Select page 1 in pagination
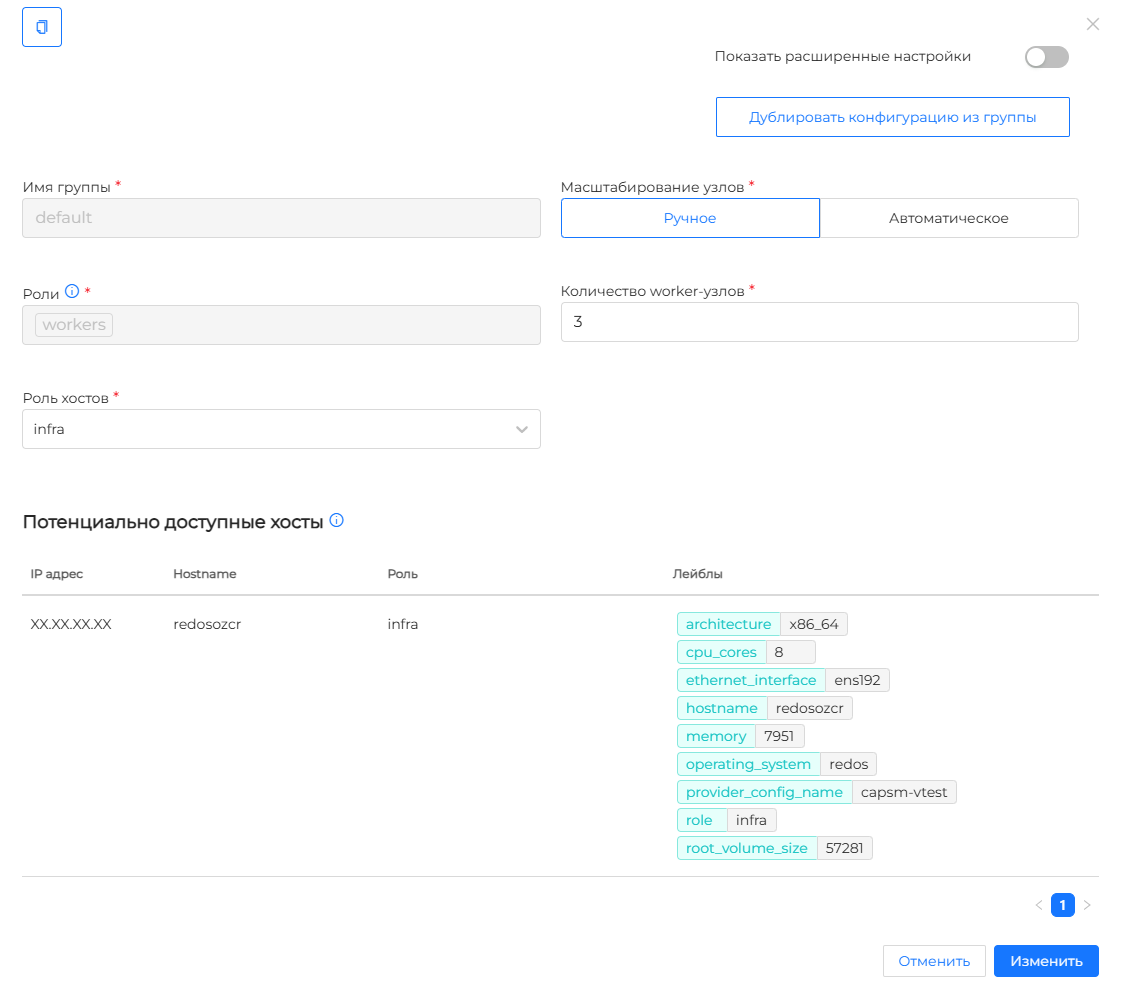Screen dimensions: 1148x992 pos(1062,906)
